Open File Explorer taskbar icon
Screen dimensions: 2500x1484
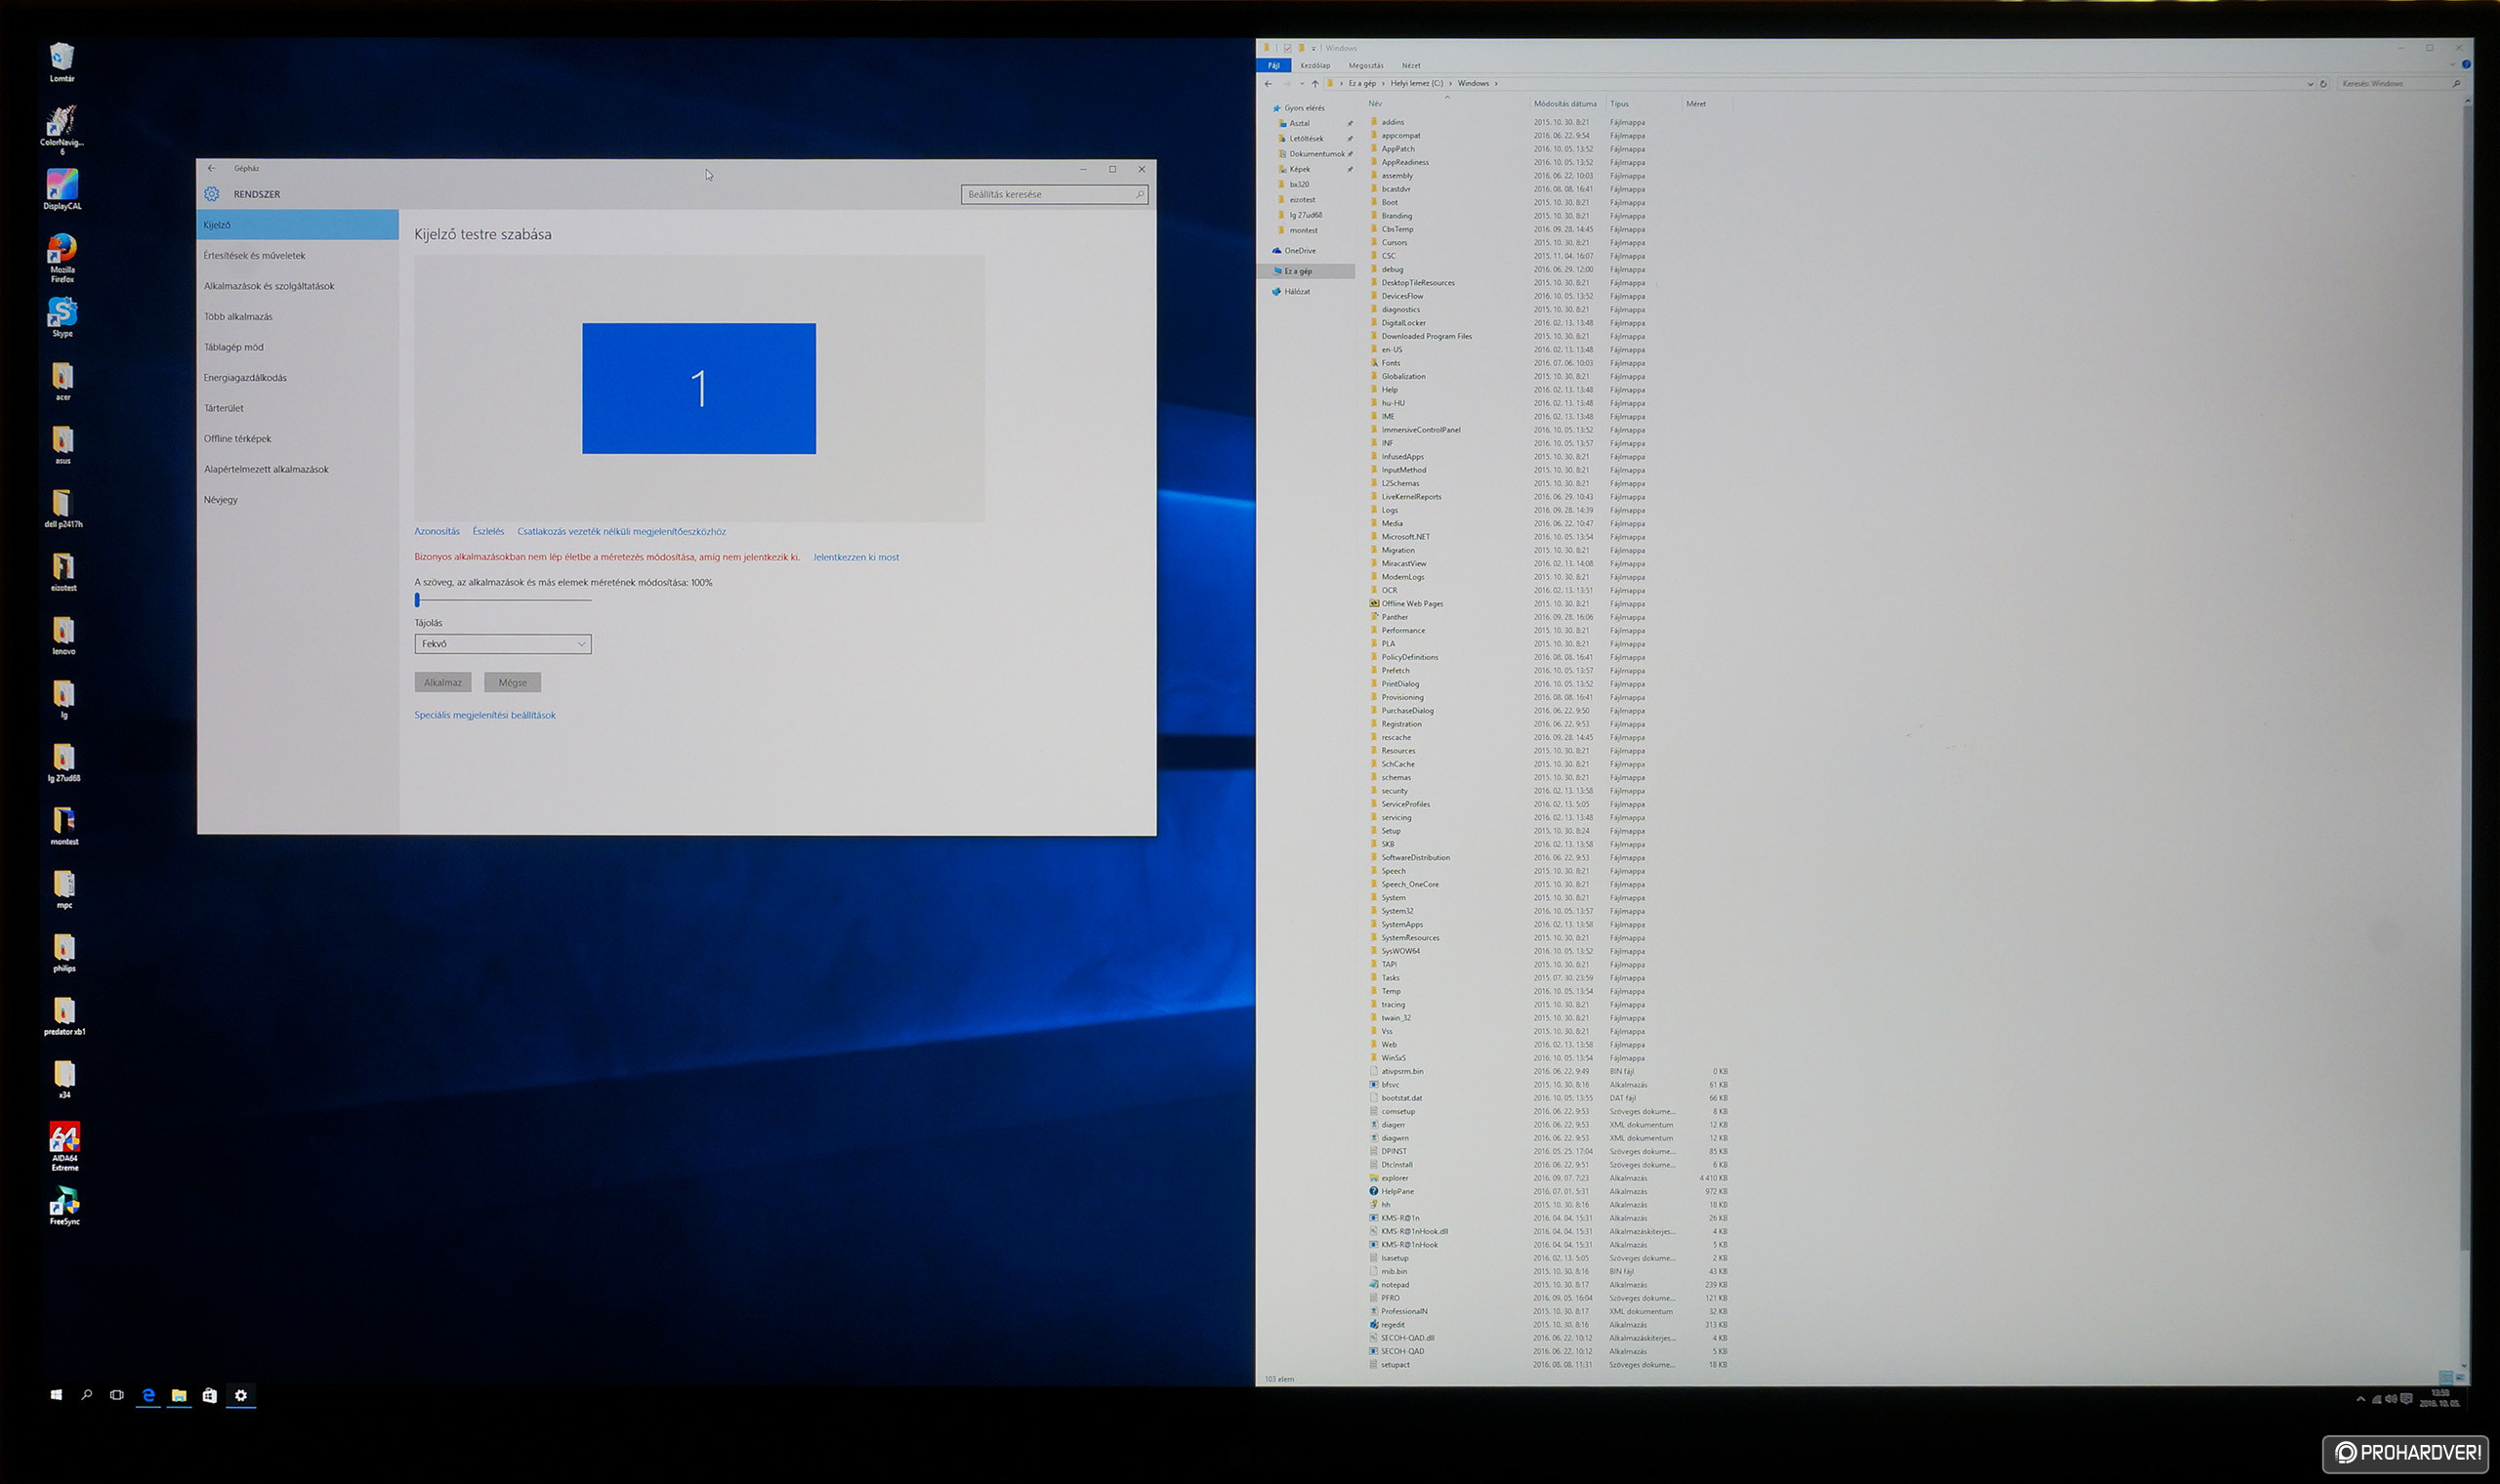tap(179, 1395)
